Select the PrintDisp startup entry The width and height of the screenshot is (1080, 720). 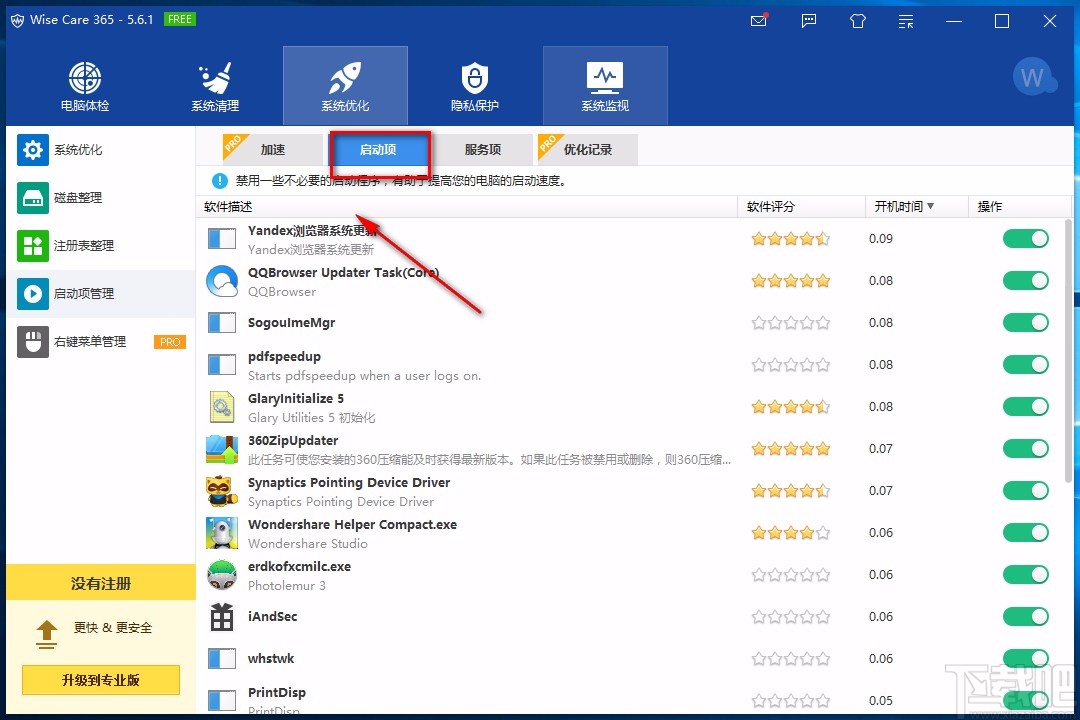[630, 698]
